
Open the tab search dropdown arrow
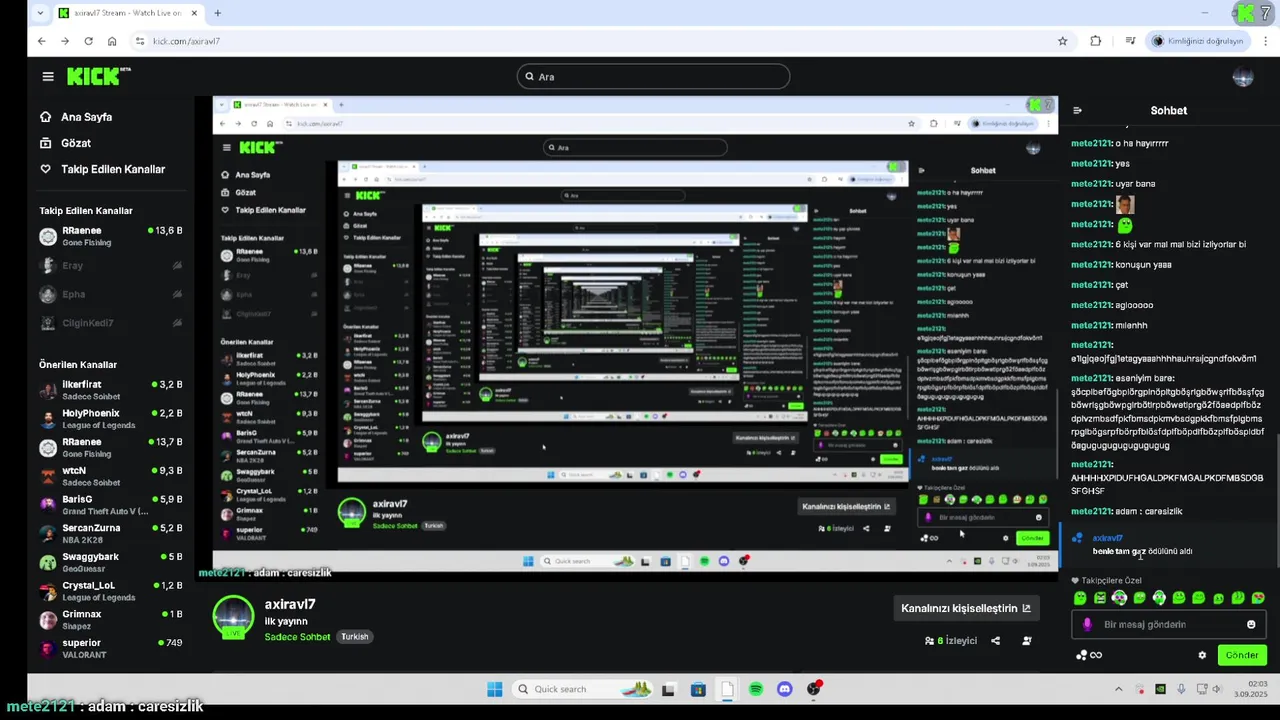[x=40, y=13]
